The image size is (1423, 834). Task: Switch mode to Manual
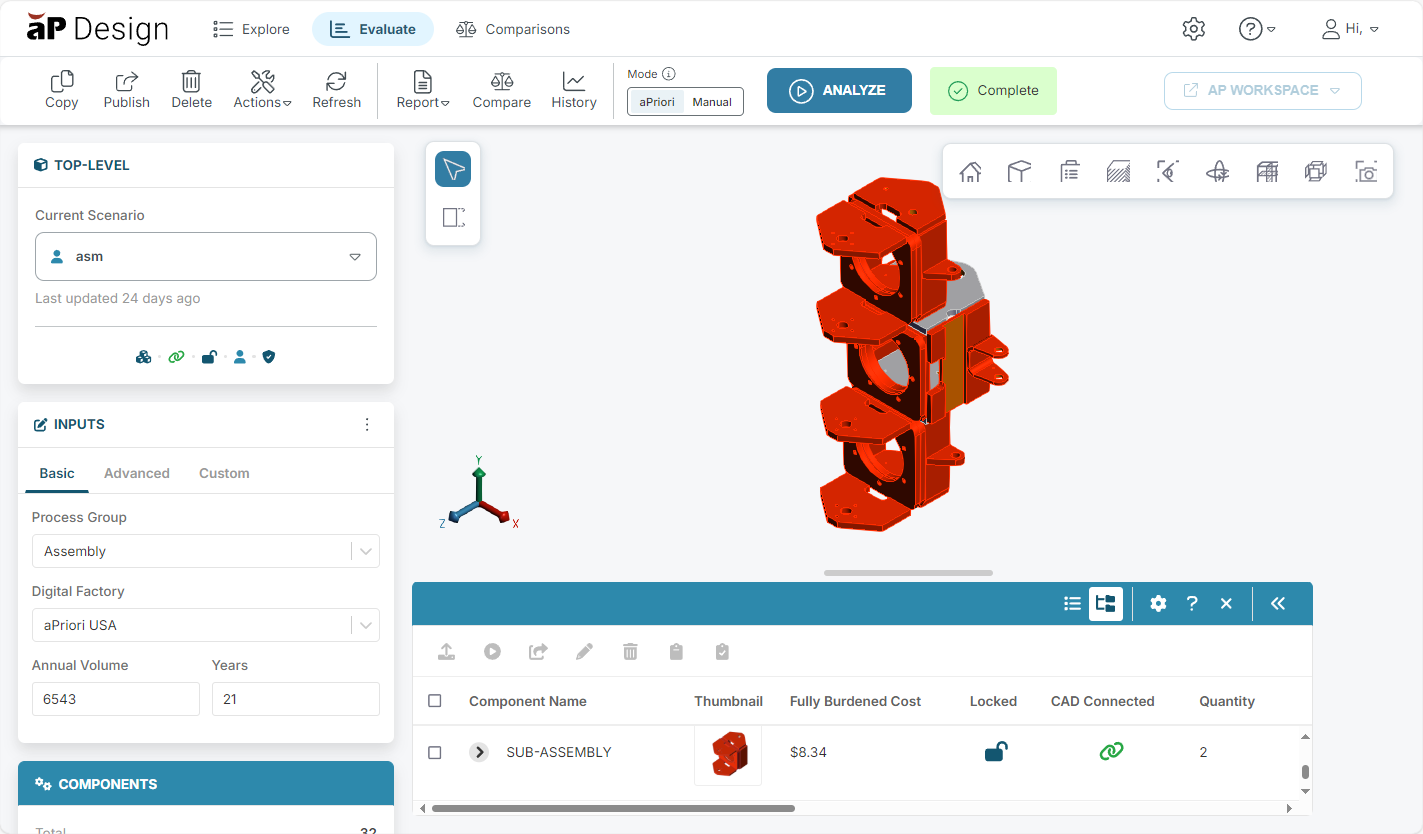(712, 102)
